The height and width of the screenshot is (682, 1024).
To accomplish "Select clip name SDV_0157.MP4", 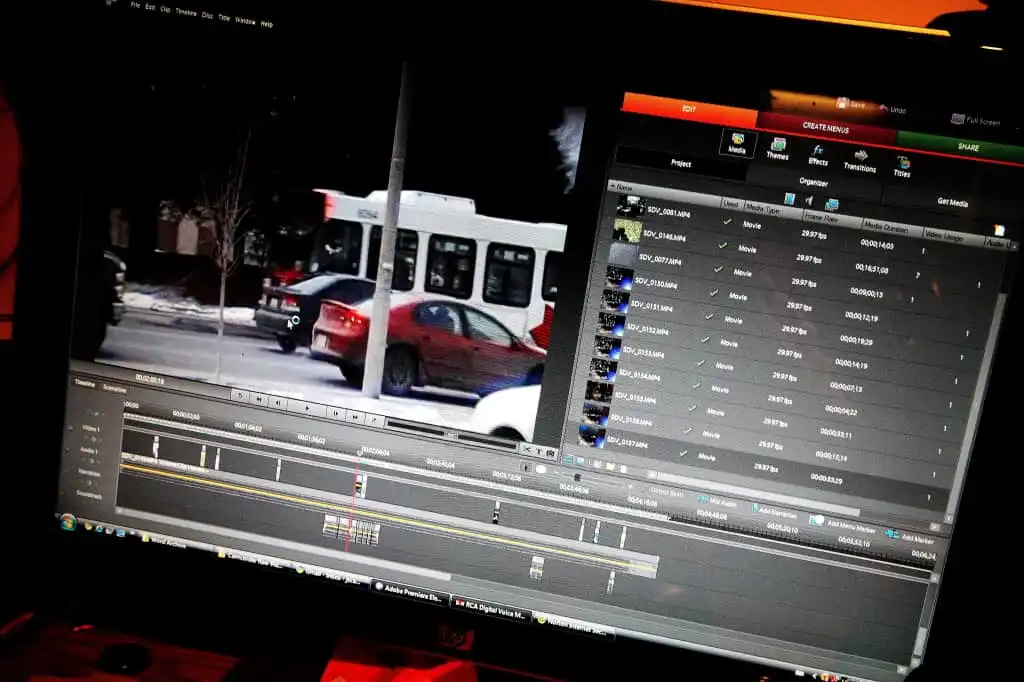I will tap(626, 444).
